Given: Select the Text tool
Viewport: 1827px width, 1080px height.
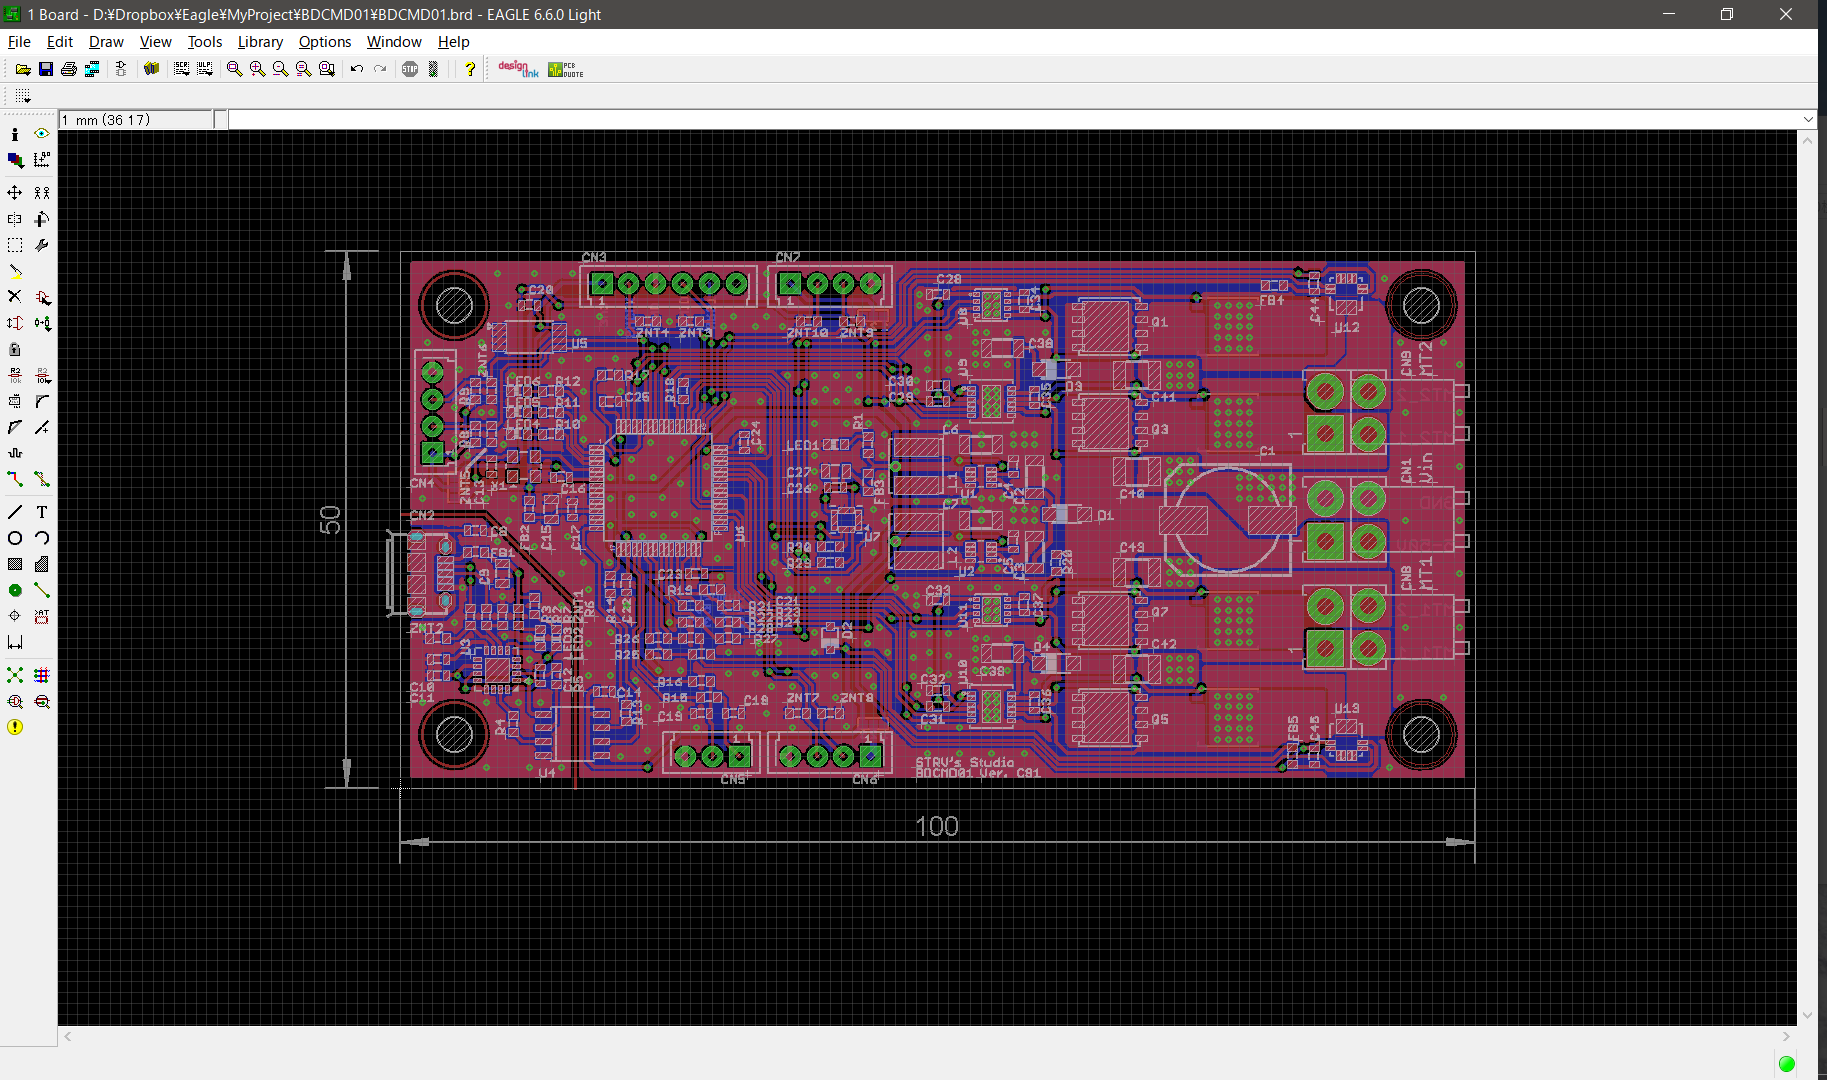Looking at the screenshot, I should pyautogui.click(x=42, y=512).
